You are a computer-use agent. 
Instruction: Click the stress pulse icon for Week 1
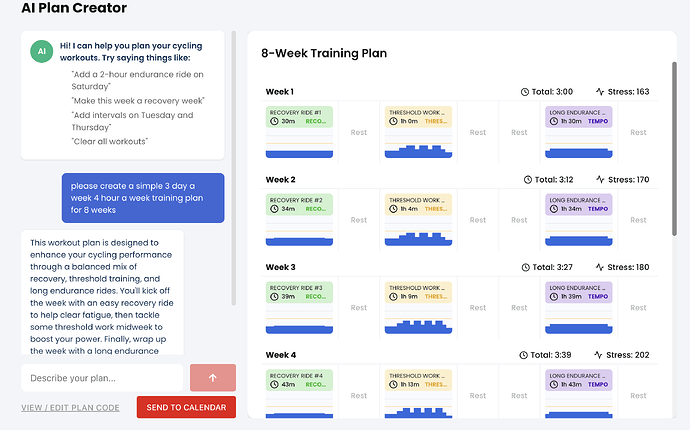pyautogui.click(x=599, y=92)
